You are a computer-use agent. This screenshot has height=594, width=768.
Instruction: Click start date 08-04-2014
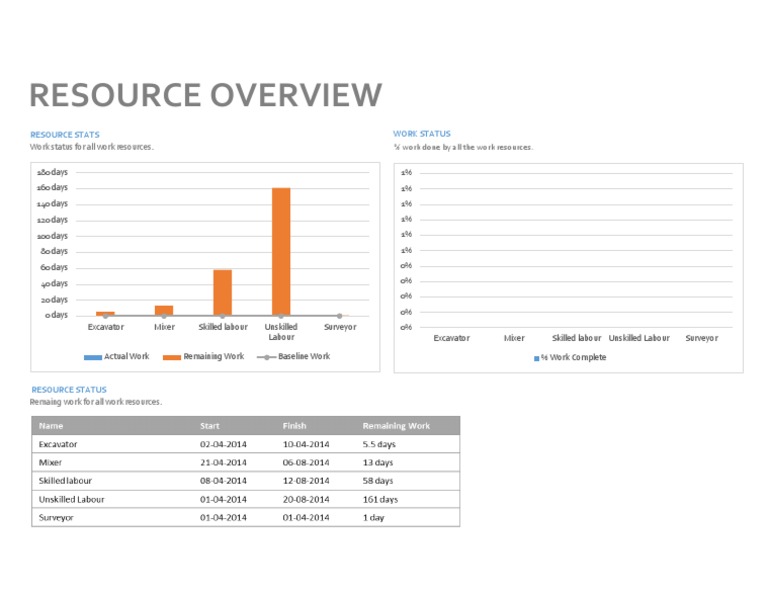point(223,481)
